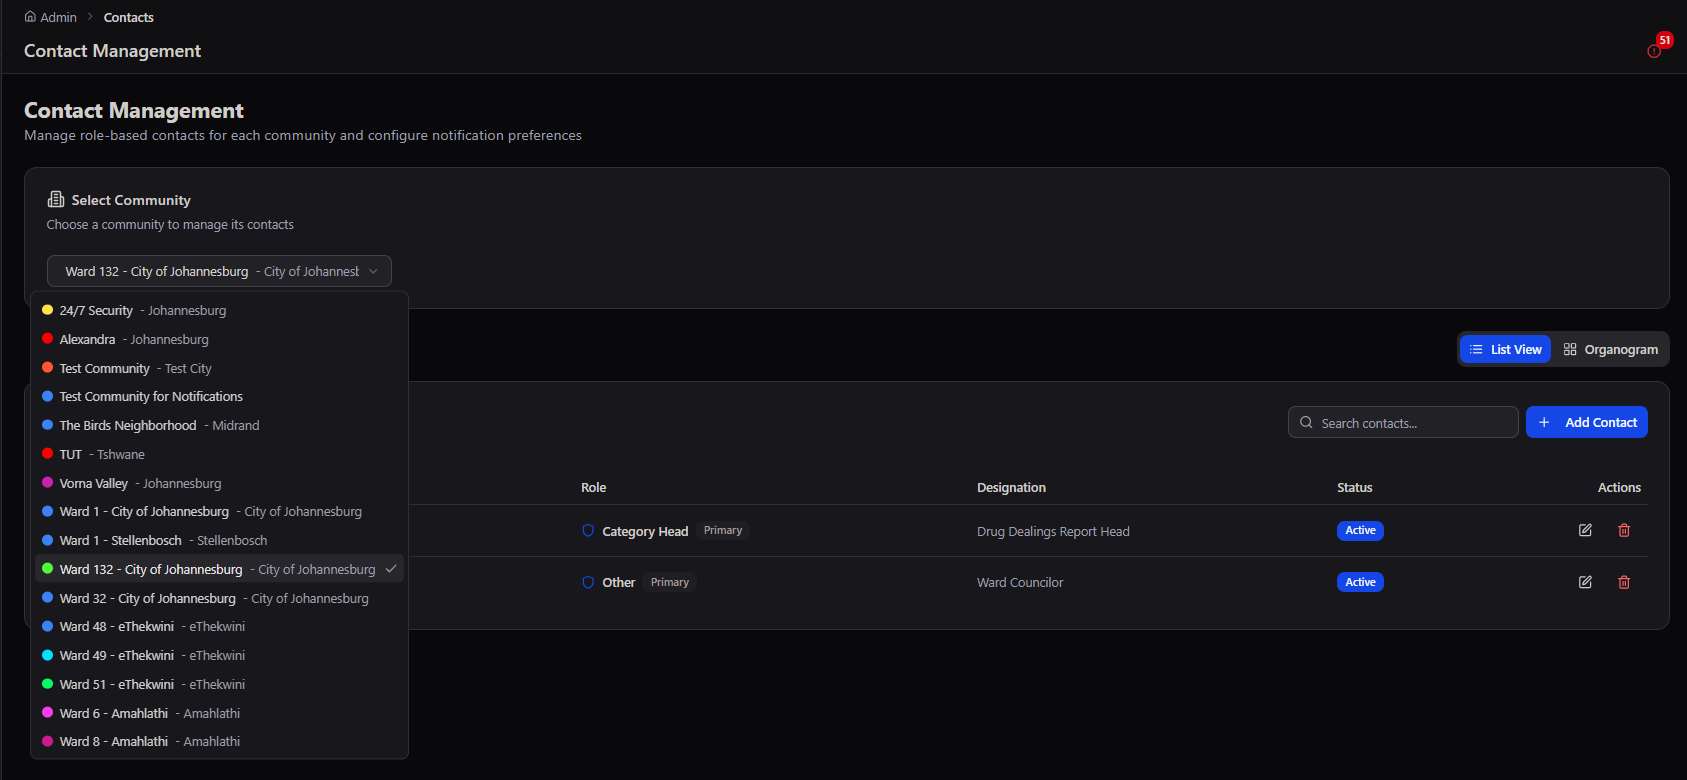Click Ward Councilor designation text

pos(1020,583)
